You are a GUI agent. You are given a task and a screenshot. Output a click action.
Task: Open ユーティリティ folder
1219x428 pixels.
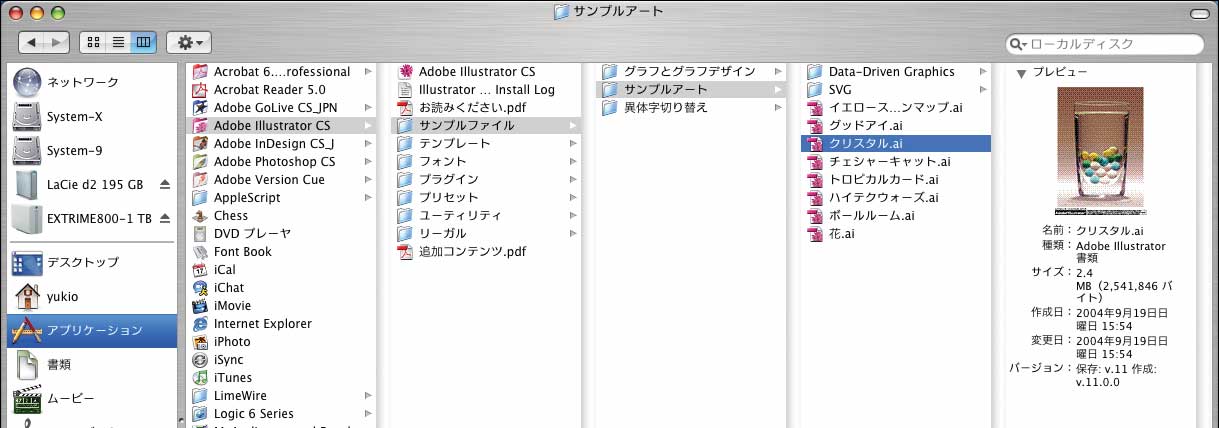pyautogui.click(x=486, y=216)
